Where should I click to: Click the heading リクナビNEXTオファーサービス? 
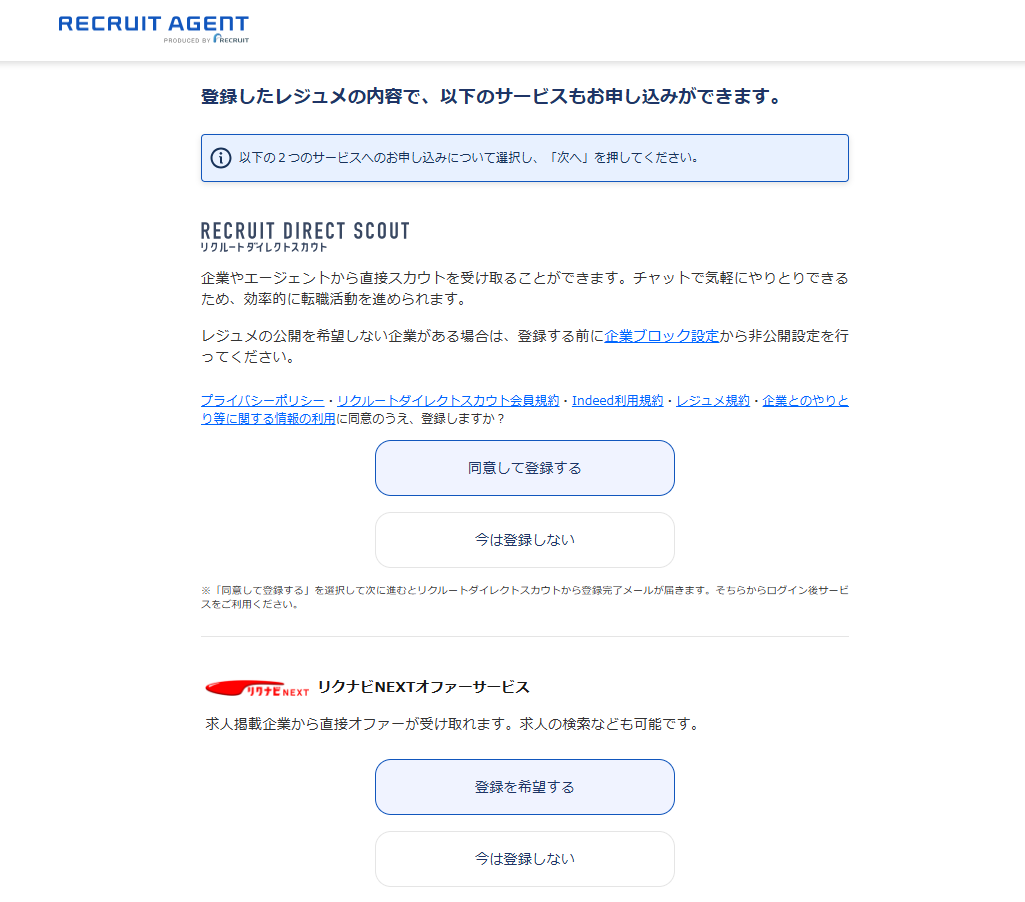pos(424,687)
